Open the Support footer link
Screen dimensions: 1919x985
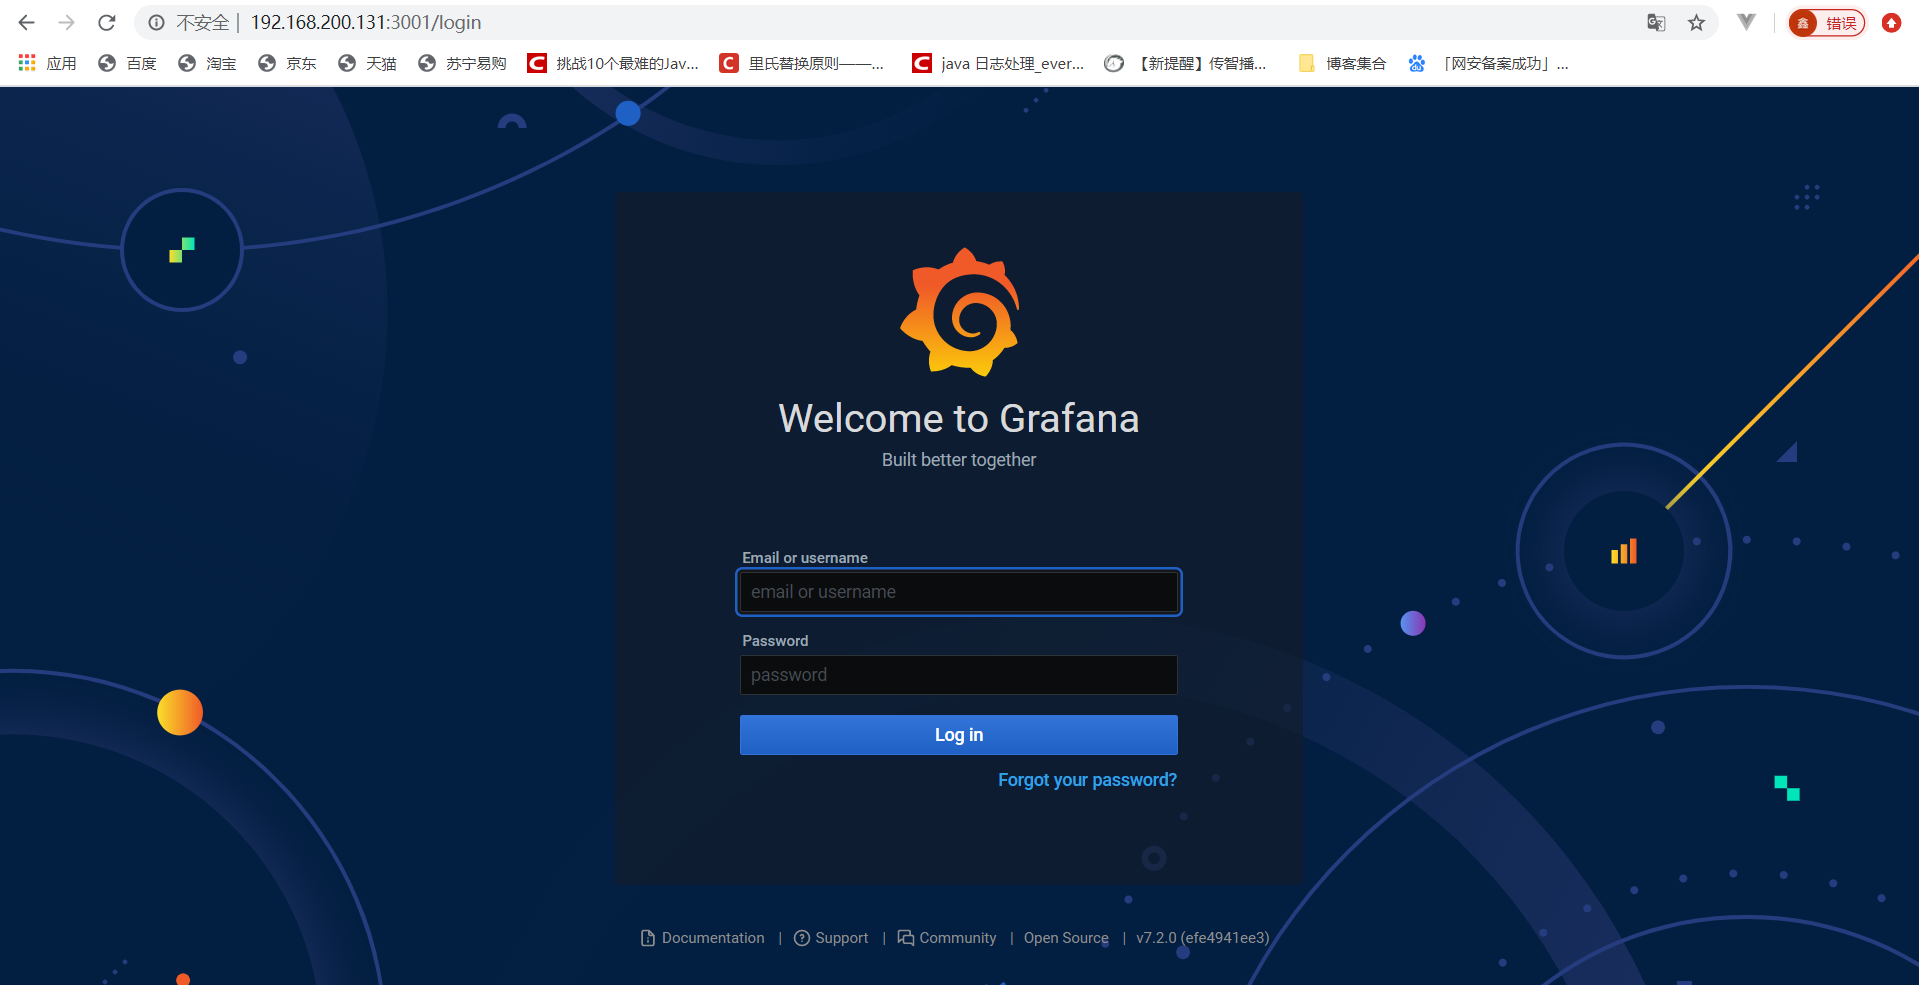pos(841,938)
